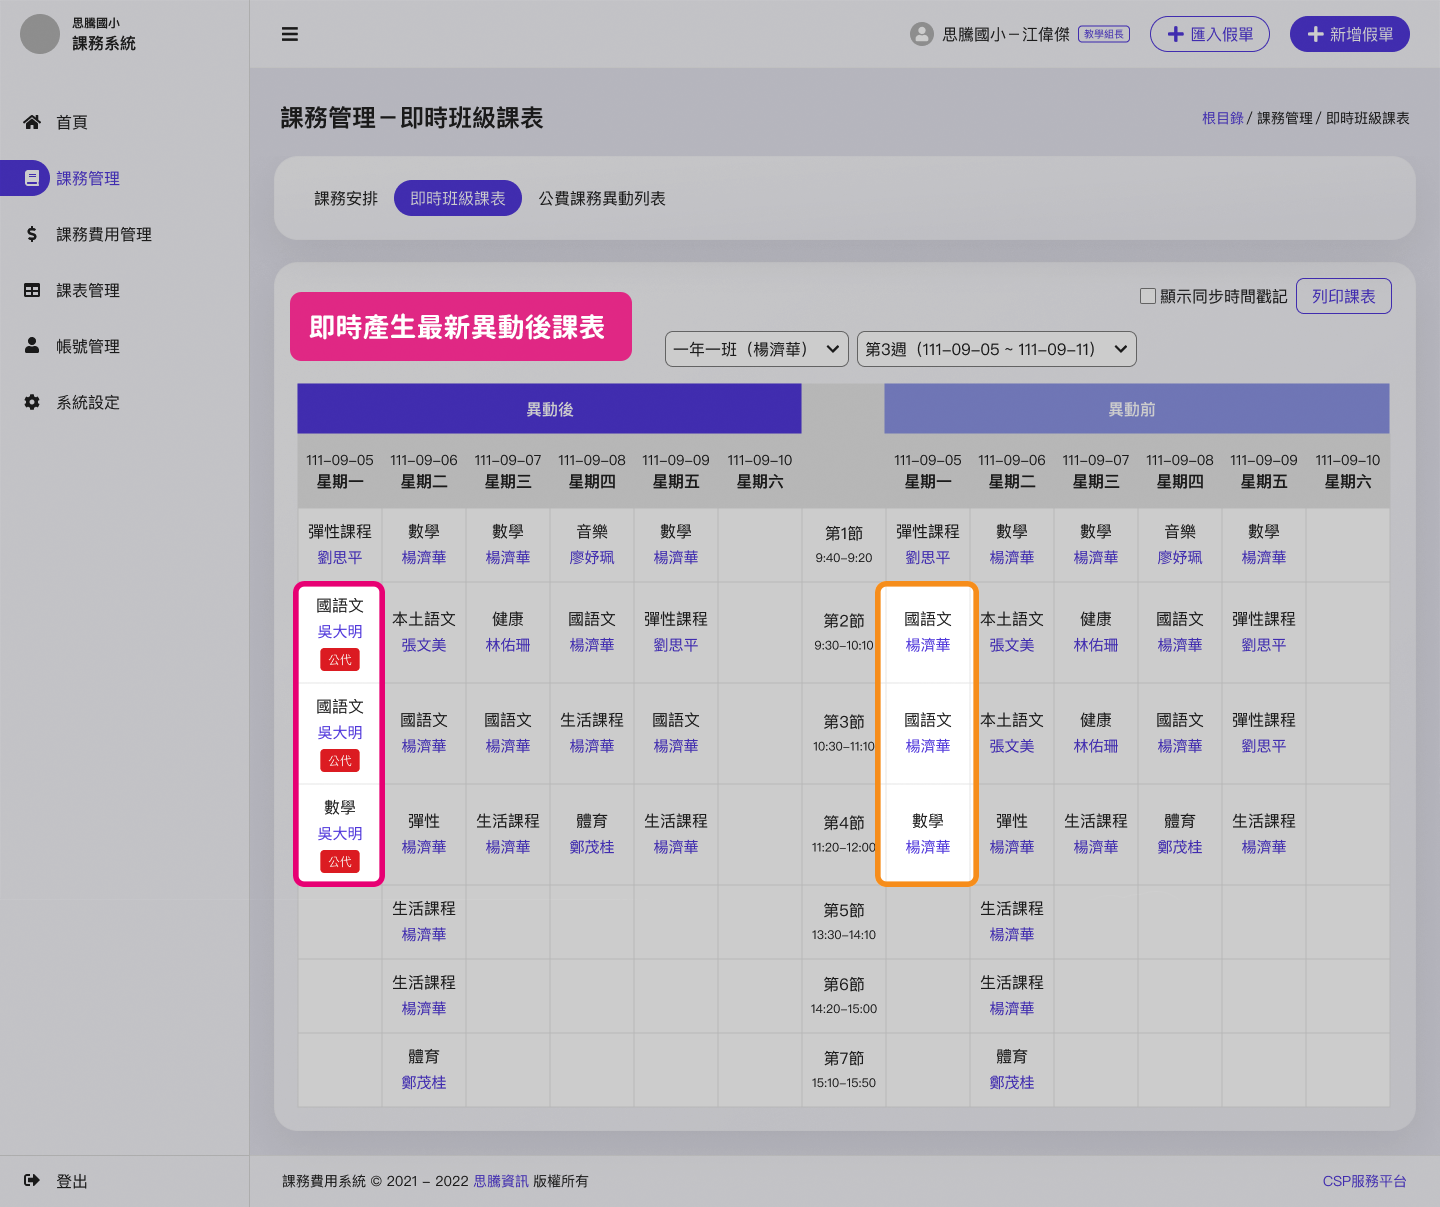Viewport: 1440px width, 1207px height.
Task: Follow the 根目錄 breadcrumb link
Action: click(x=1222, y=118)
